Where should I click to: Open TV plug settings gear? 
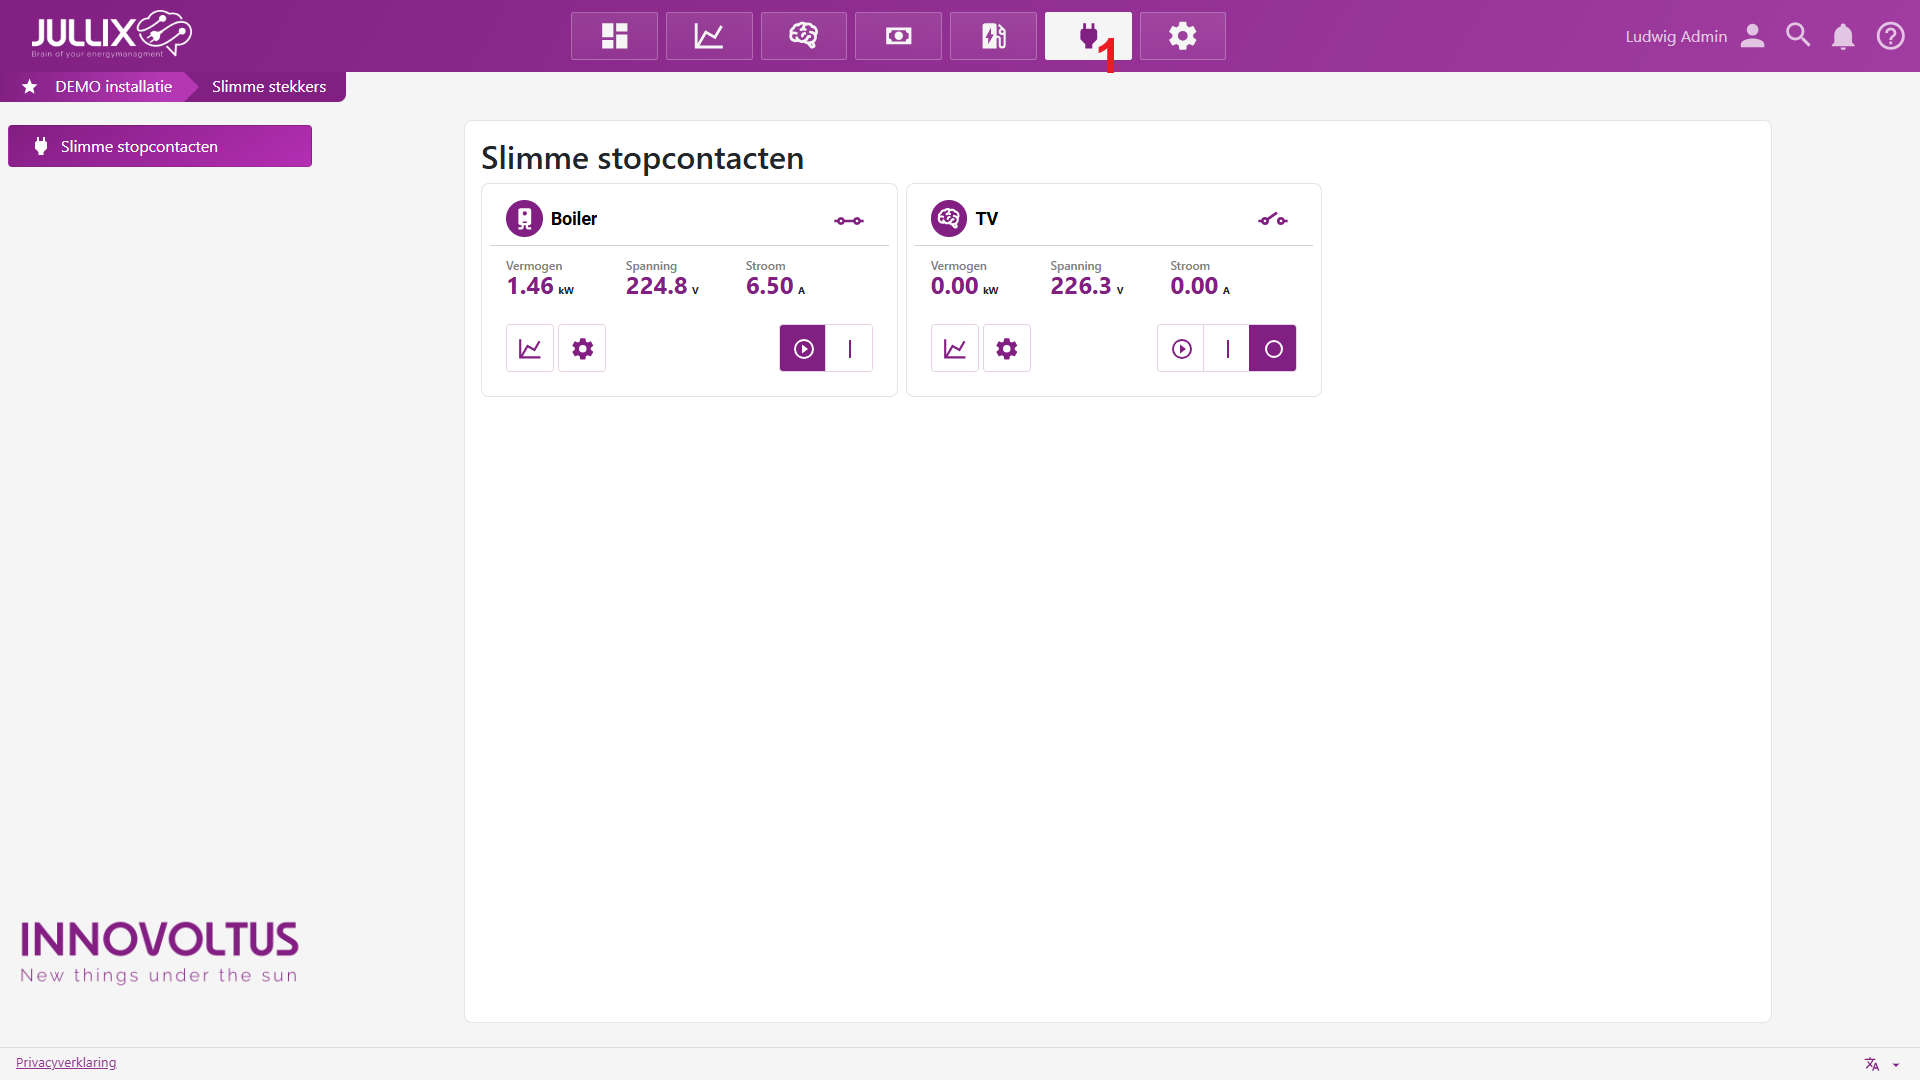pos(1006,349)
